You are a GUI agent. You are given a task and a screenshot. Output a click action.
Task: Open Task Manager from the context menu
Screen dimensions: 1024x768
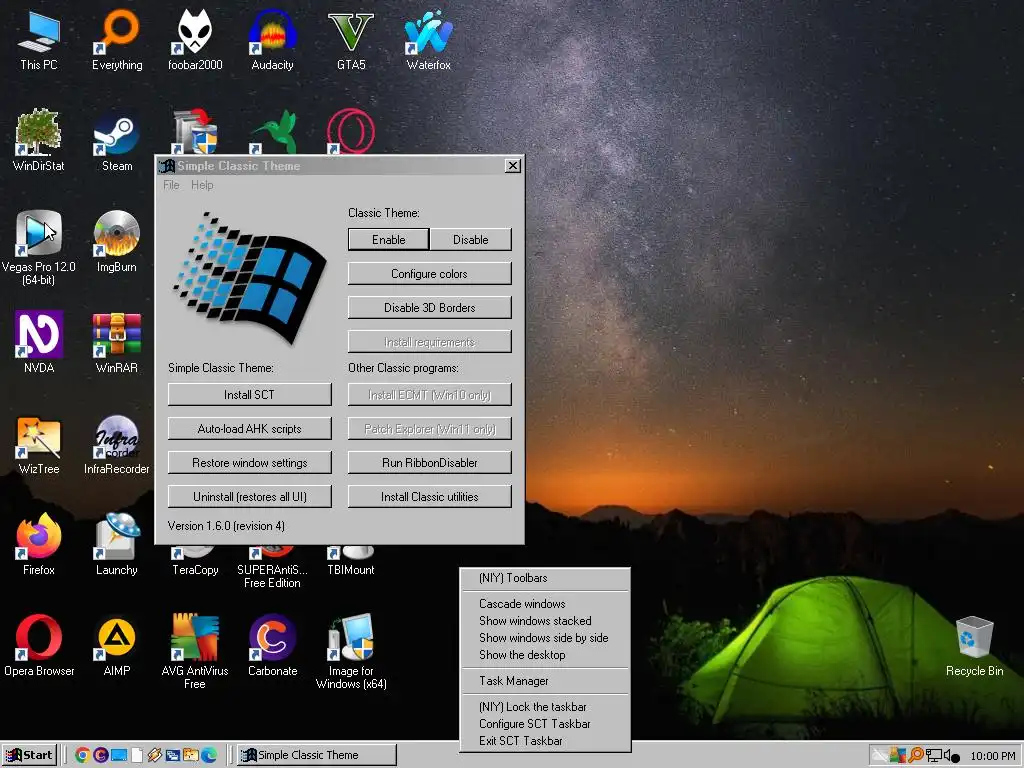[x=545, y=681]
